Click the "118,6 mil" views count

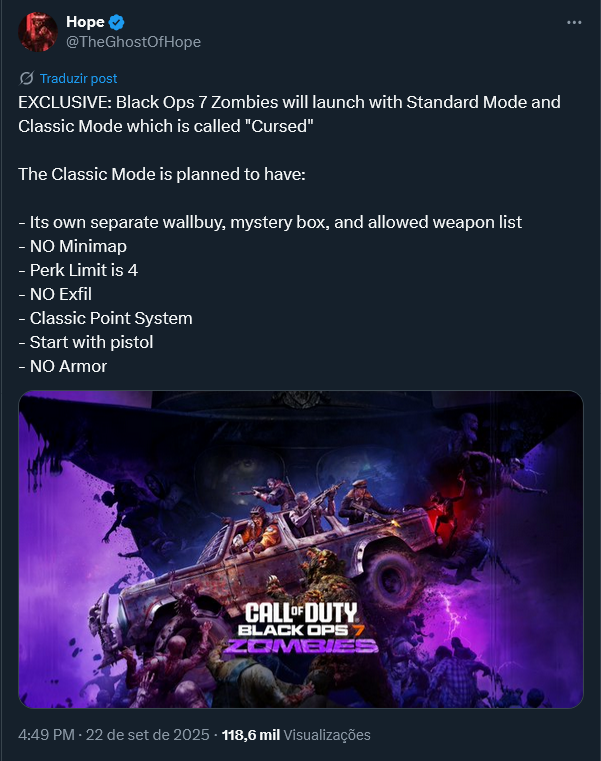[251, 735]
